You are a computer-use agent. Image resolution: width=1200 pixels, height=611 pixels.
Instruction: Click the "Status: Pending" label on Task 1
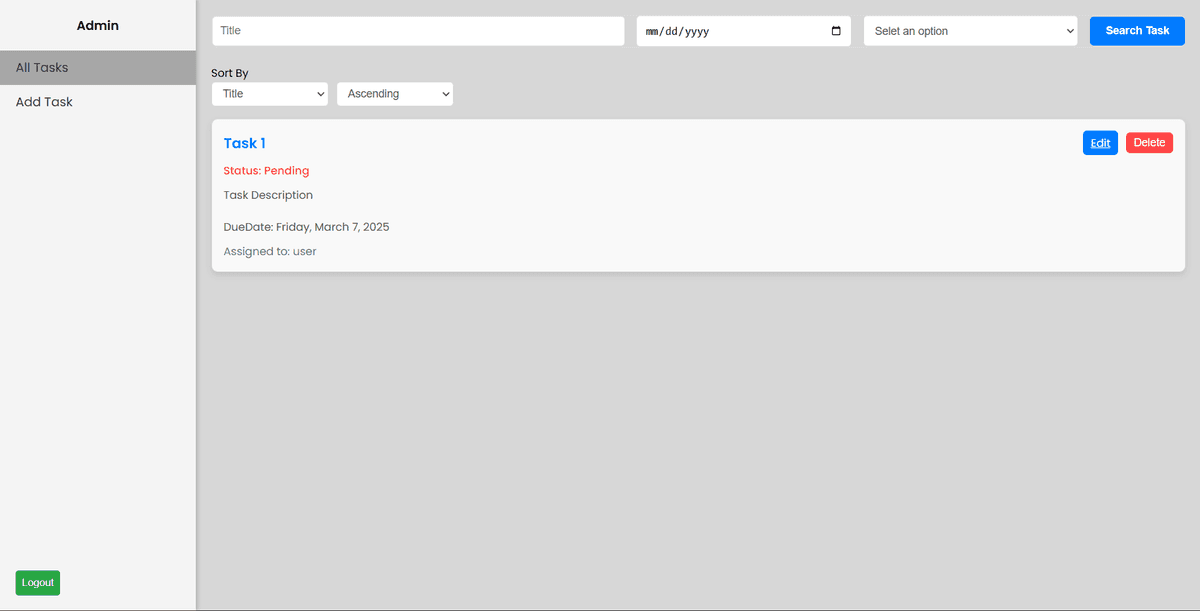(266, 170)
